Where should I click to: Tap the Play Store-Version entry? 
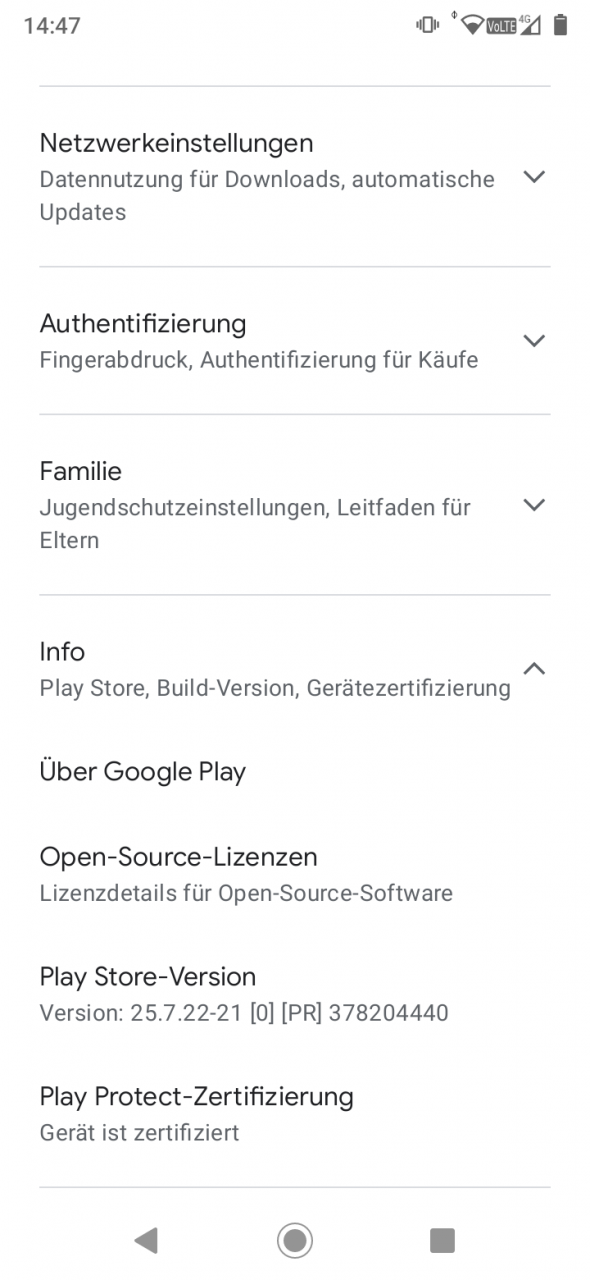pos(295,994)
